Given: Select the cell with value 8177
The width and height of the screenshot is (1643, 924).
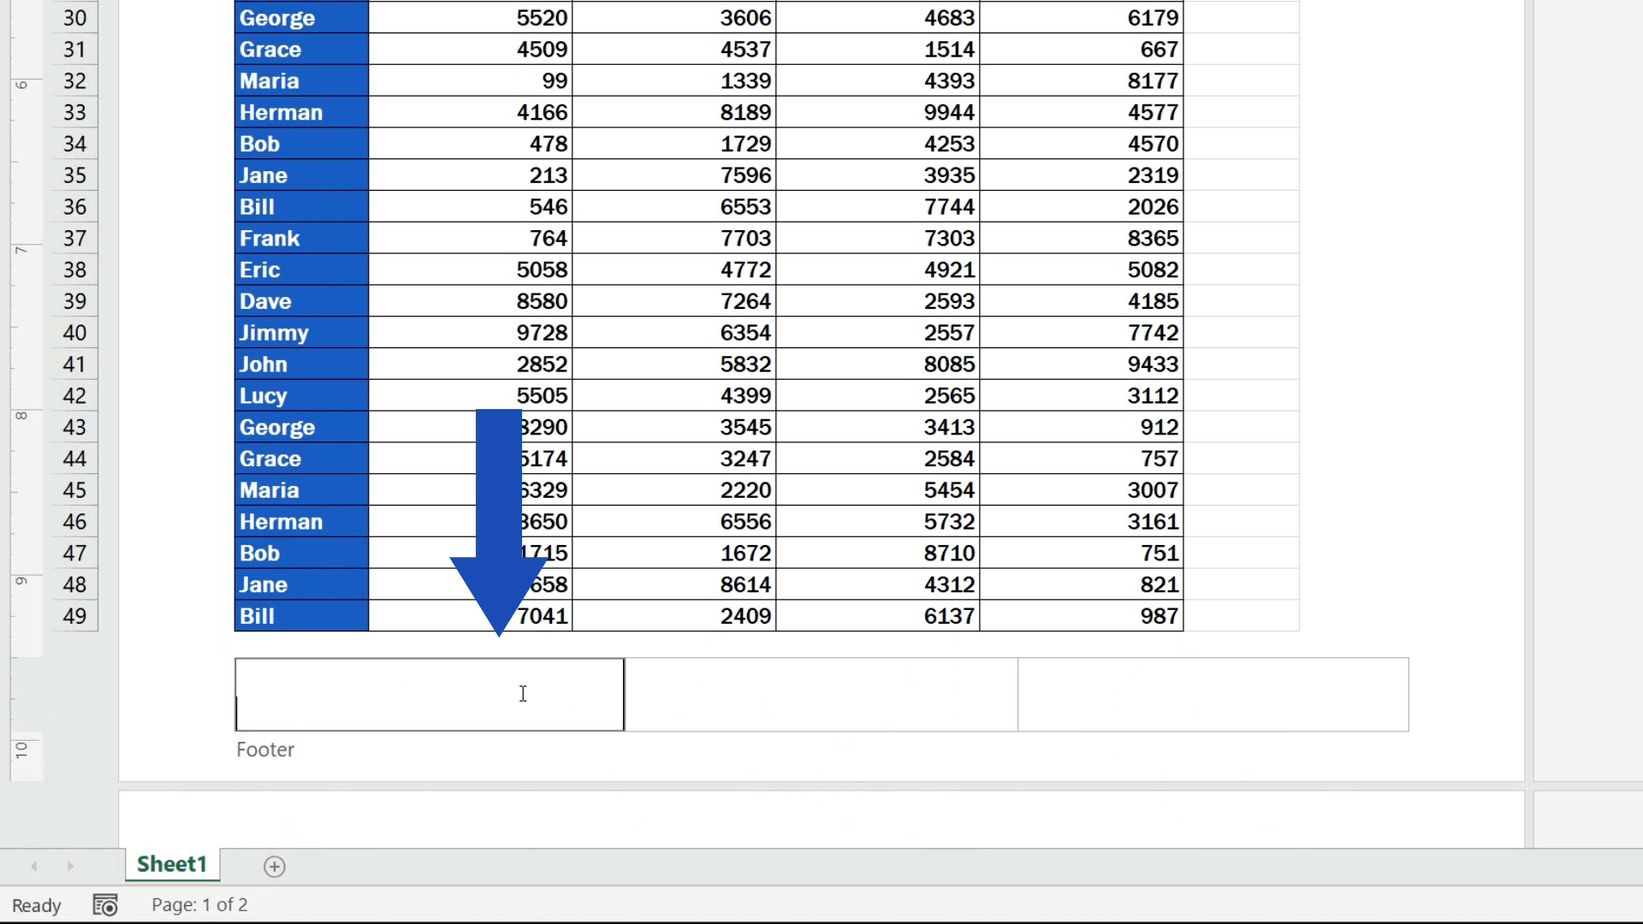Looking at the screenshot, I should point(1082,81).
